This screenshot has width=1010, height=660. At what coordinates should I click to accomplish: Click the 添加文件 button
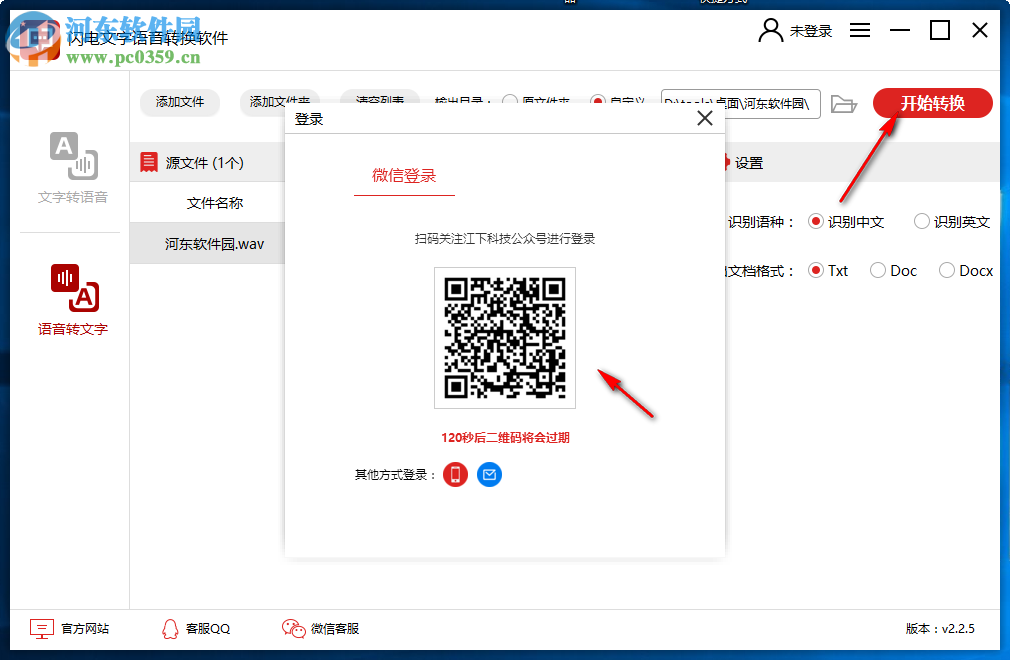(x=180, y=103)
